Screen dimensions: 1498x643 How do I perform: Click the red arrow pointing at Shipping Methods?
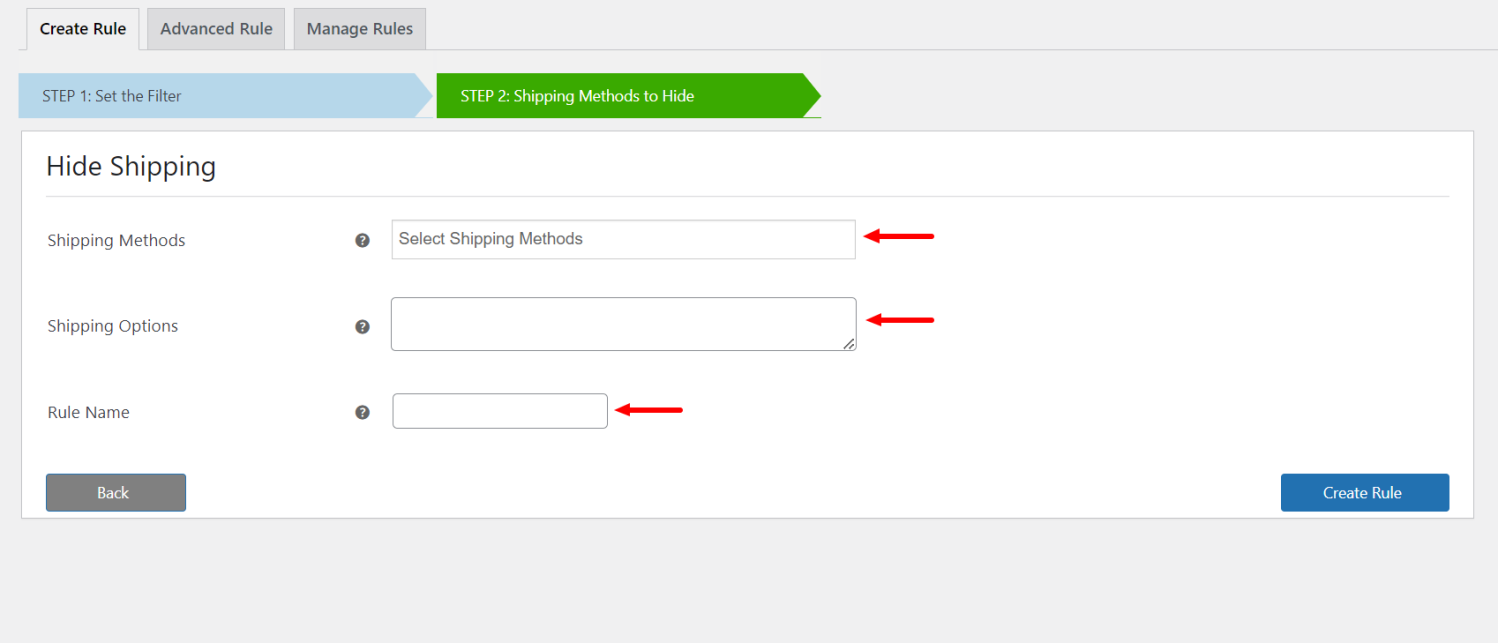(x=898, y=236)
